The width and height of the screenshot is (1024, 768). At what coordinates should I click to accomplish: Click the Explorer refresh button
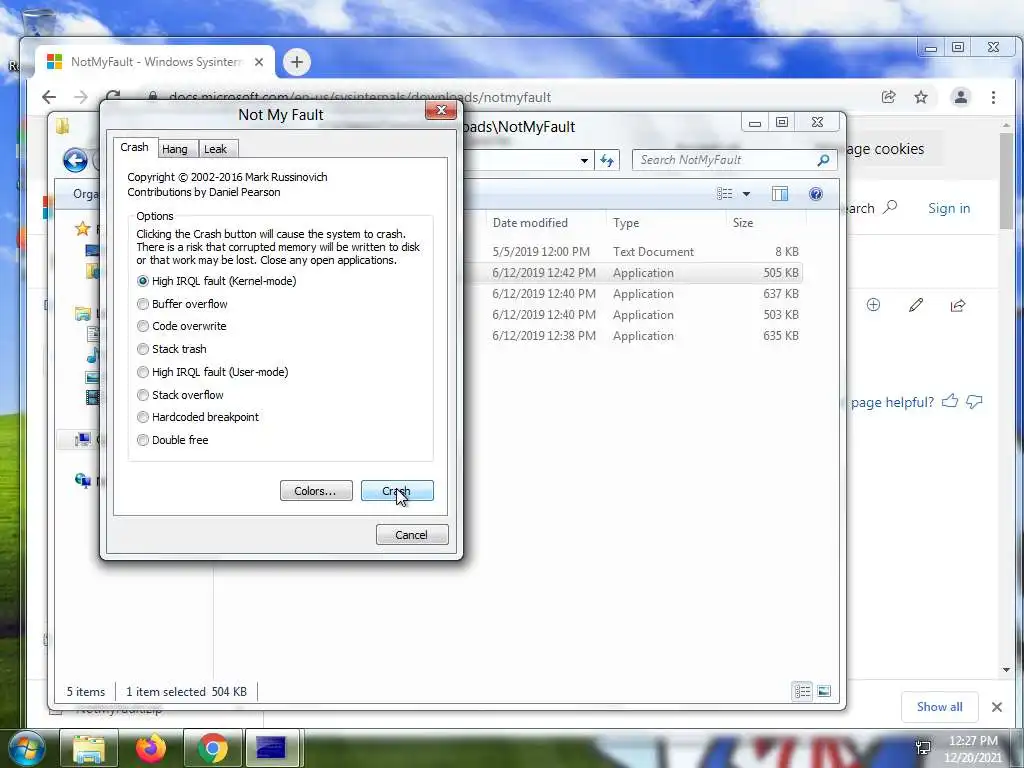pos(607,160)
